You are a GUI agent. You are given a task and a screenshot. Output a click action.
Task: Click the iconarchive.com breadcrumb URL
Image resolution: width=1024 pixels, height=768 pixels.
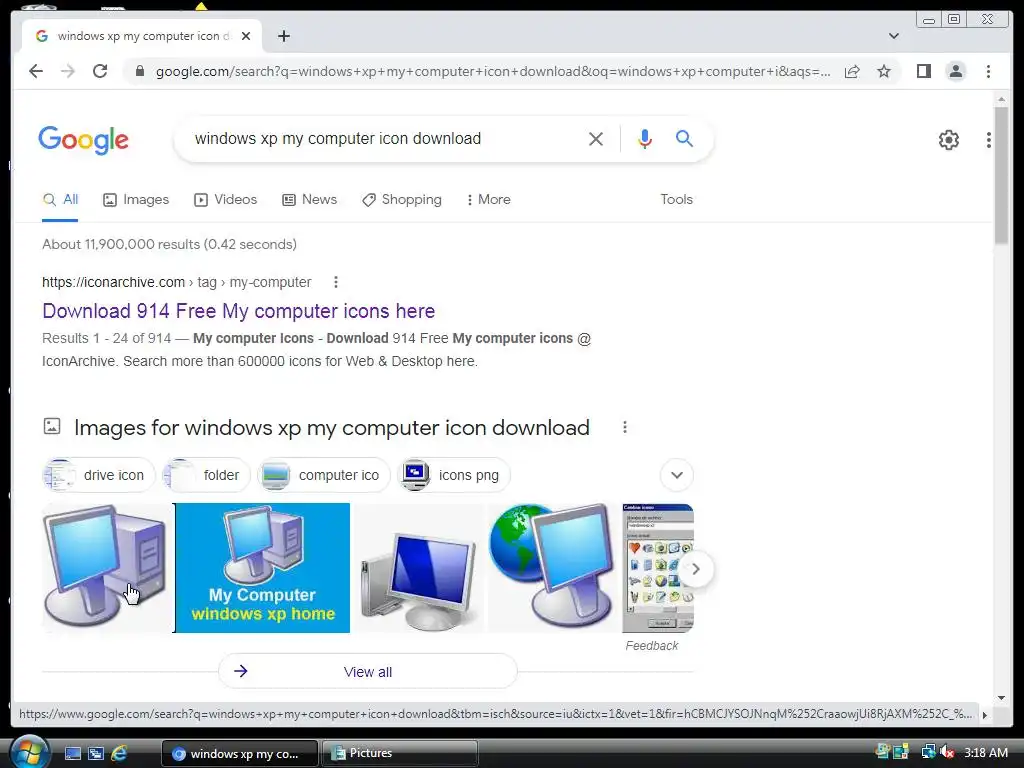(176, 282)
